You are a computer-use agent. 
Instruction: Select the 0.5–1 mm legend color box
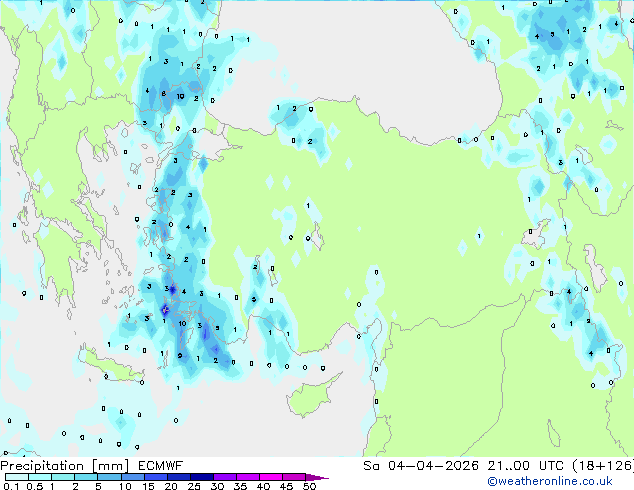pyautogui.click(x=40, y=477)
